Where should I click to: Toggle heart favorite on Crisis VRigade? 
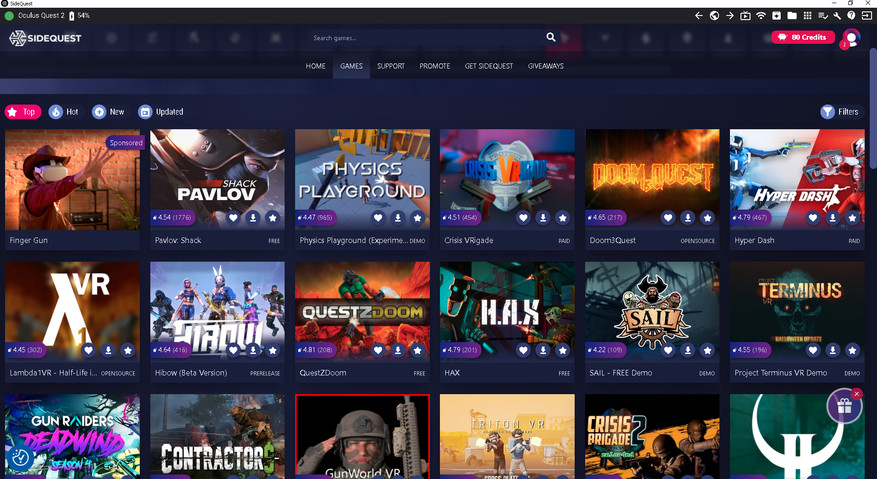pyautogui.click(x=523, y=218)
